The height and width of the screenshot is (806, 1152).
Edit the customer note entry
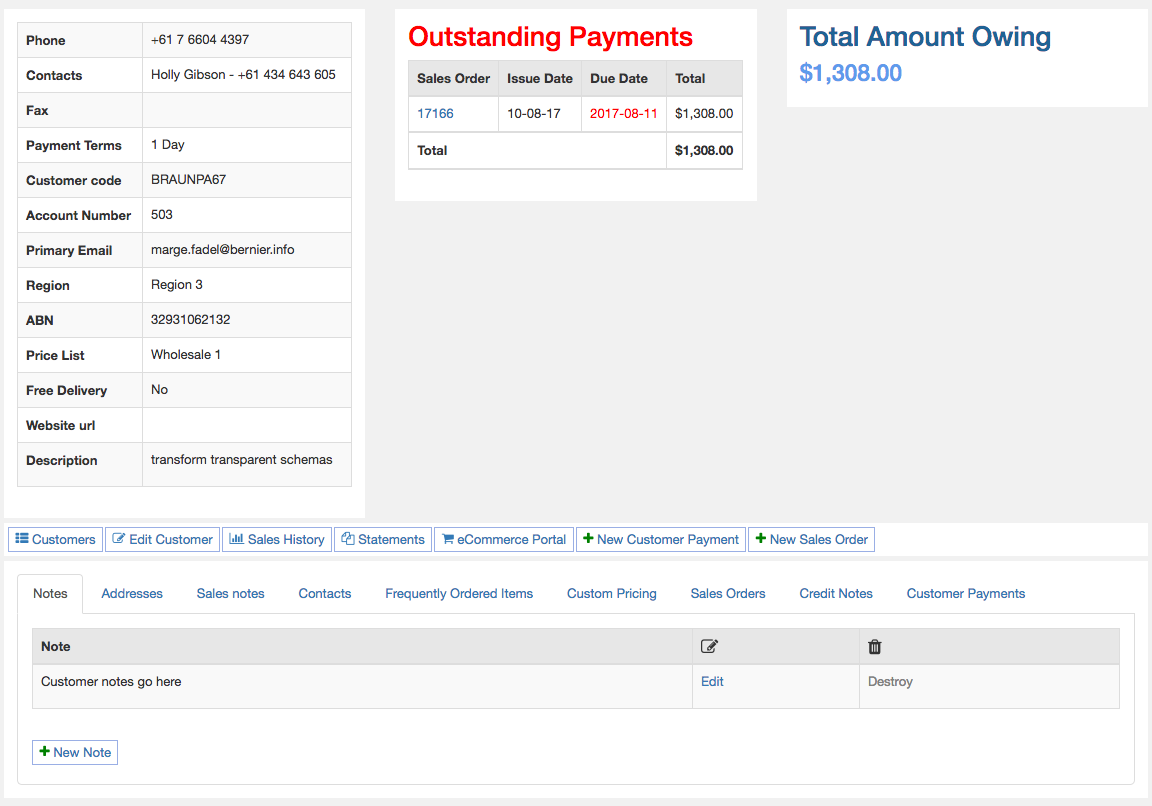tap(712, 681)
